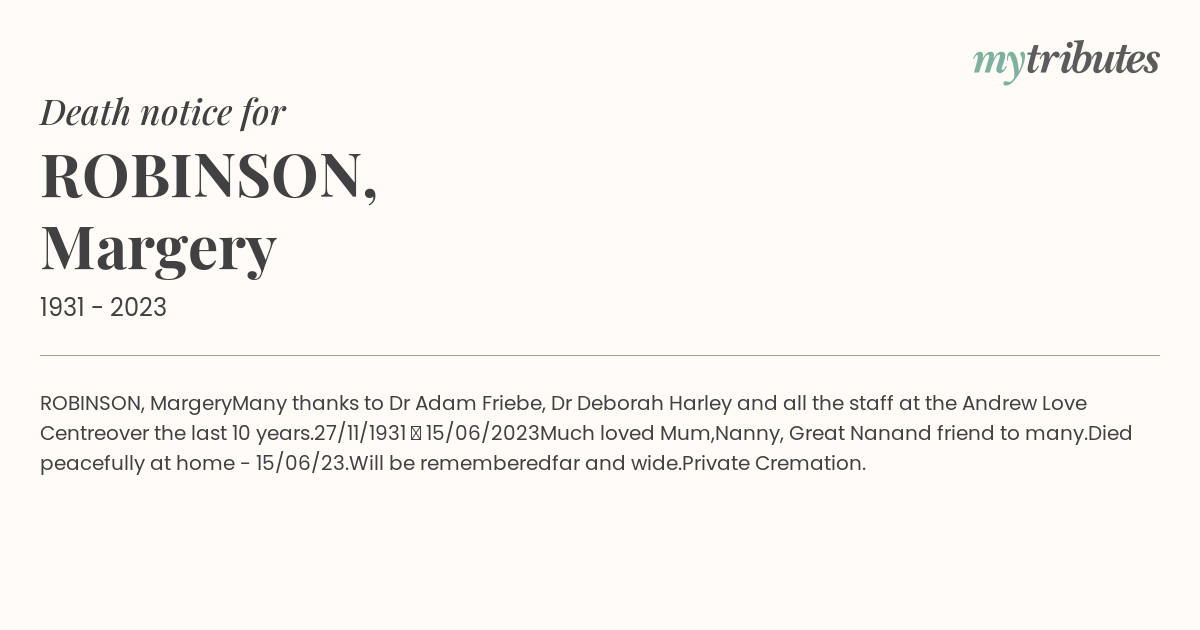The width and height of the screenshot is (1200, 630).
Task: Click the green "my" part of logo
Action: point(999,64)
